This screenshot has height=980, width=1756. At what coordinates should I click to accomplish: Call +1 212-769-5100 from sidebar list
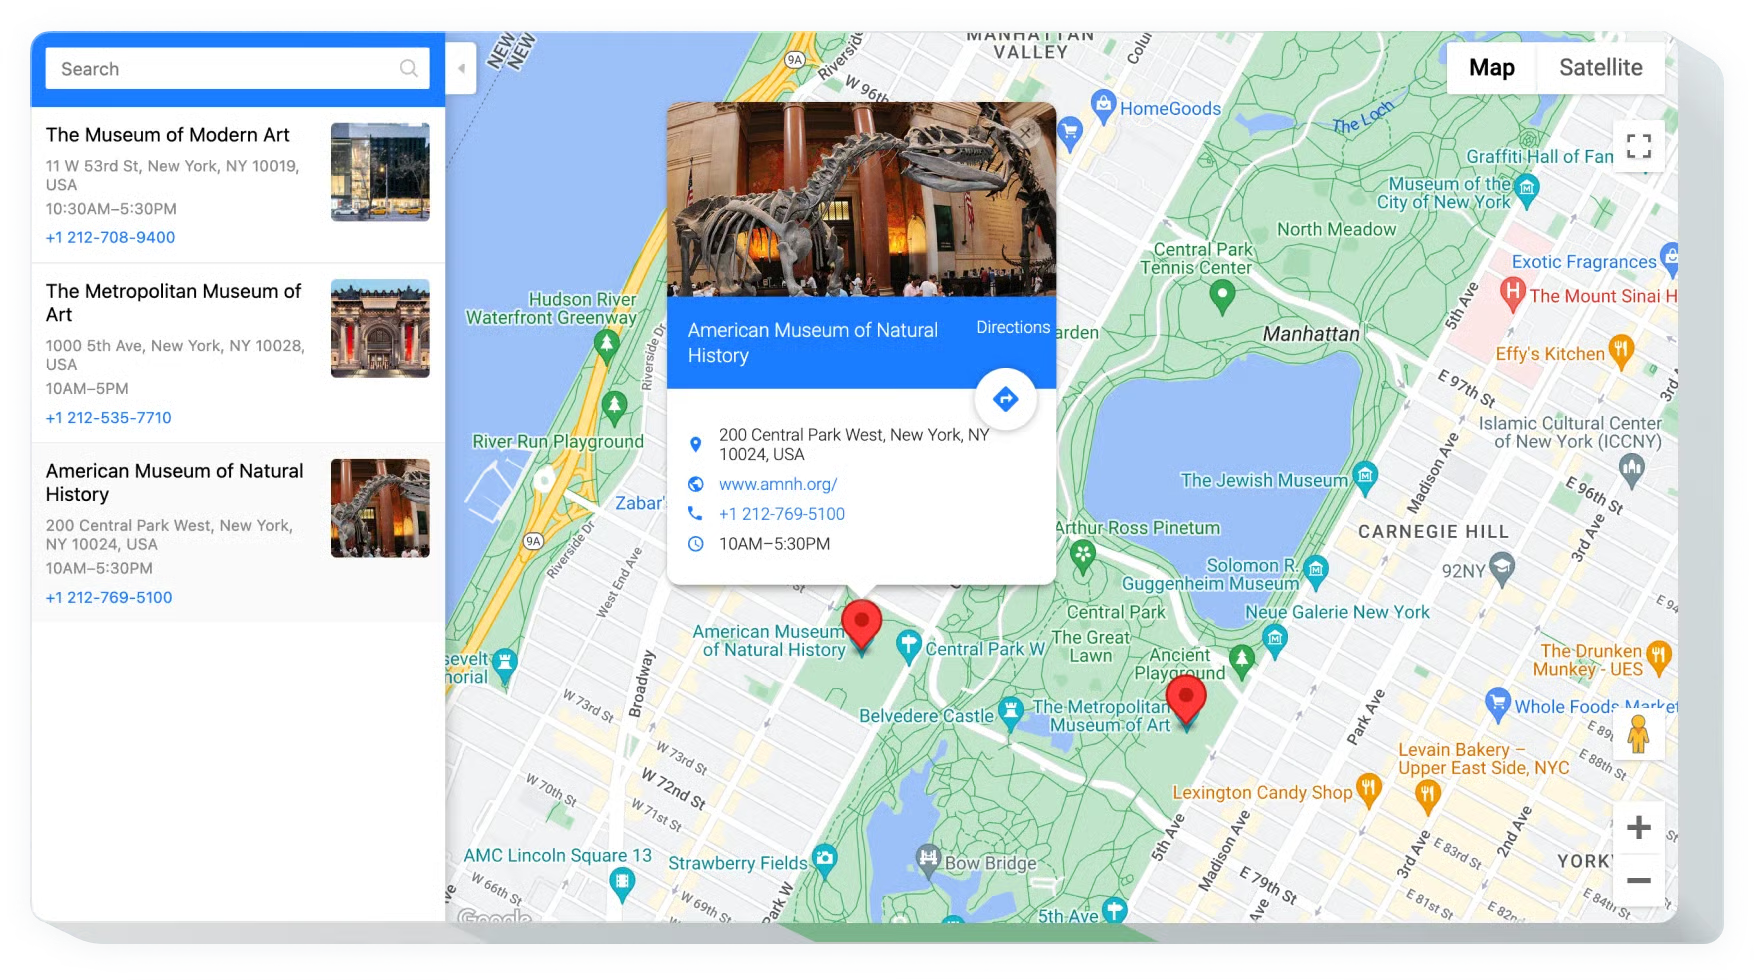click(108, 597)
